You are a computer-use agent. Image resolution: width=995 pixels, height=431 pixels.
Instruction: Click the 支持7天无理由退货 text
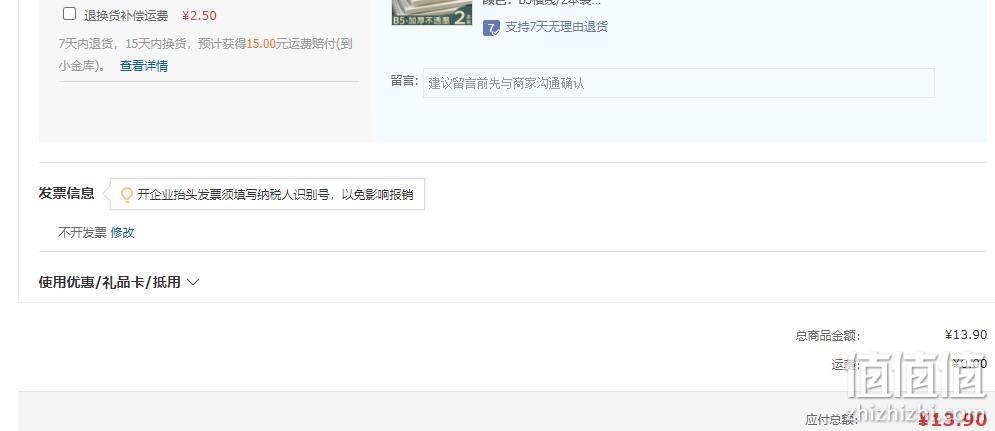[557, 27]
